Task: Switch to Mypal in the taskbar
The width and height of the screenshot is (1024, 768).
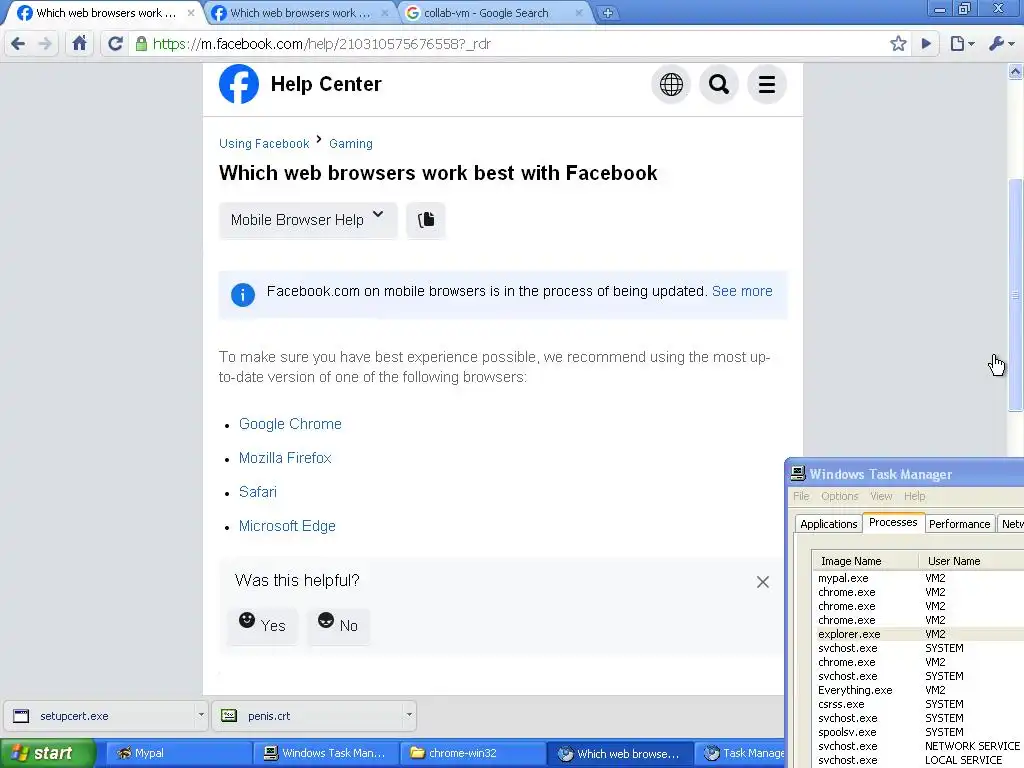Action: [x=178, y=754]
